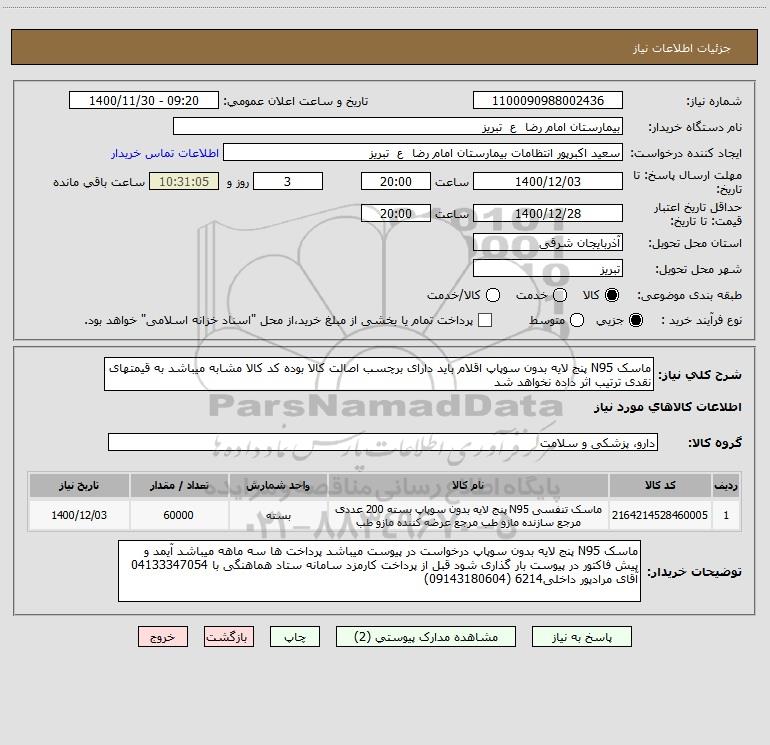
Task: Toggle اسناد خزانه اسلامی payment checkbox
Action: (x=485, y=320)
